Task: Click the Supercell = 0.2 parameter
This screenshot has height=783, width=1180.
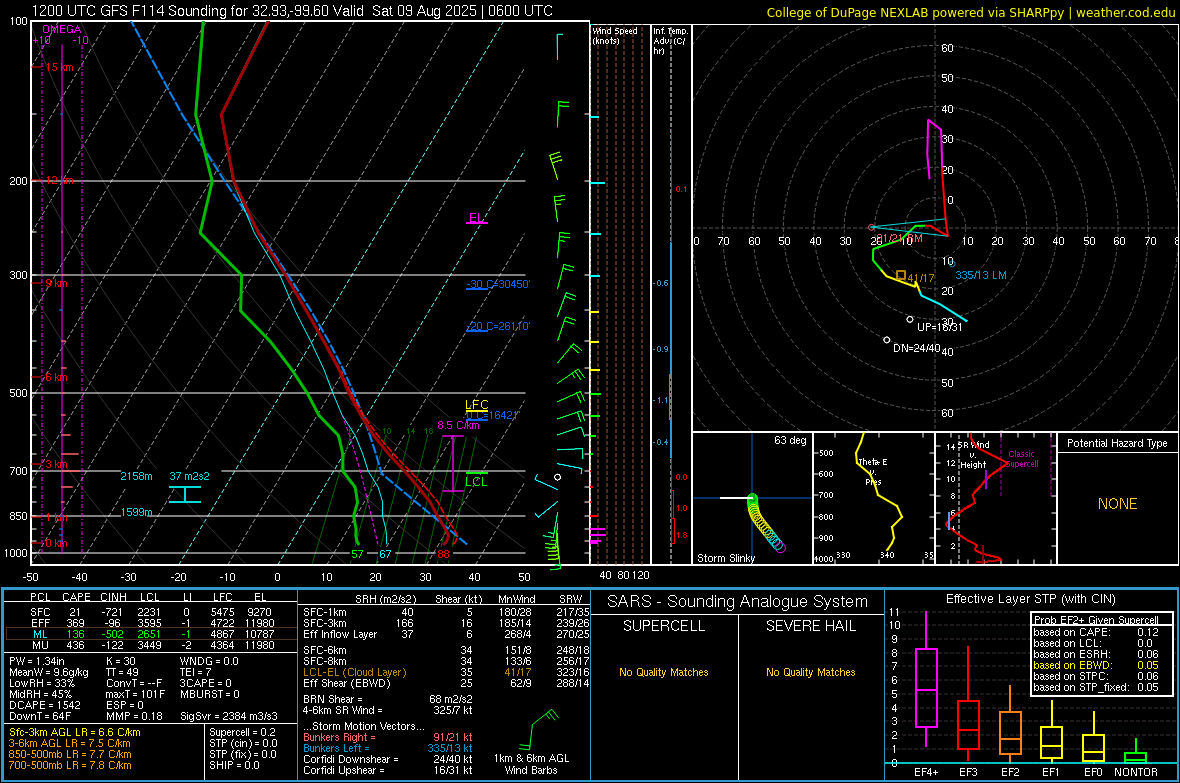Action: 242,733
